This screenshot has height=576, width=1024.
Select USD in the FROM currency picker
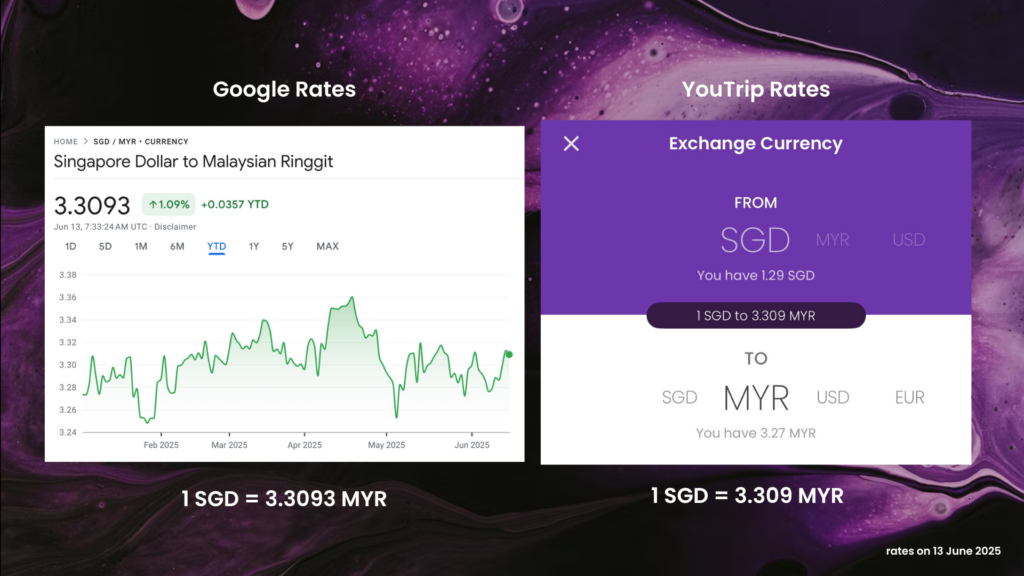[x=909, y=240]
